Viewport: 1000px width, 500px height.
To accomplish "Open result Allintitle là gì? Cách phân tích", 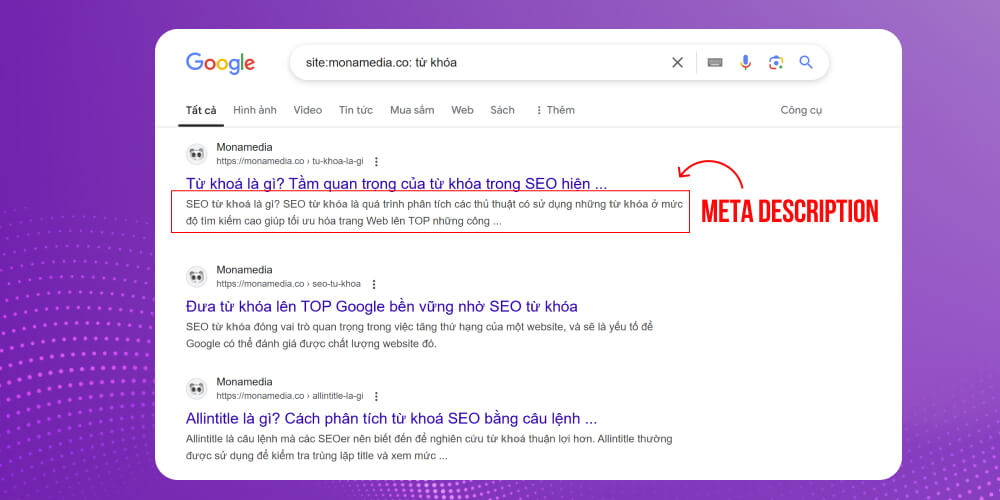I will tap(391, 419).
